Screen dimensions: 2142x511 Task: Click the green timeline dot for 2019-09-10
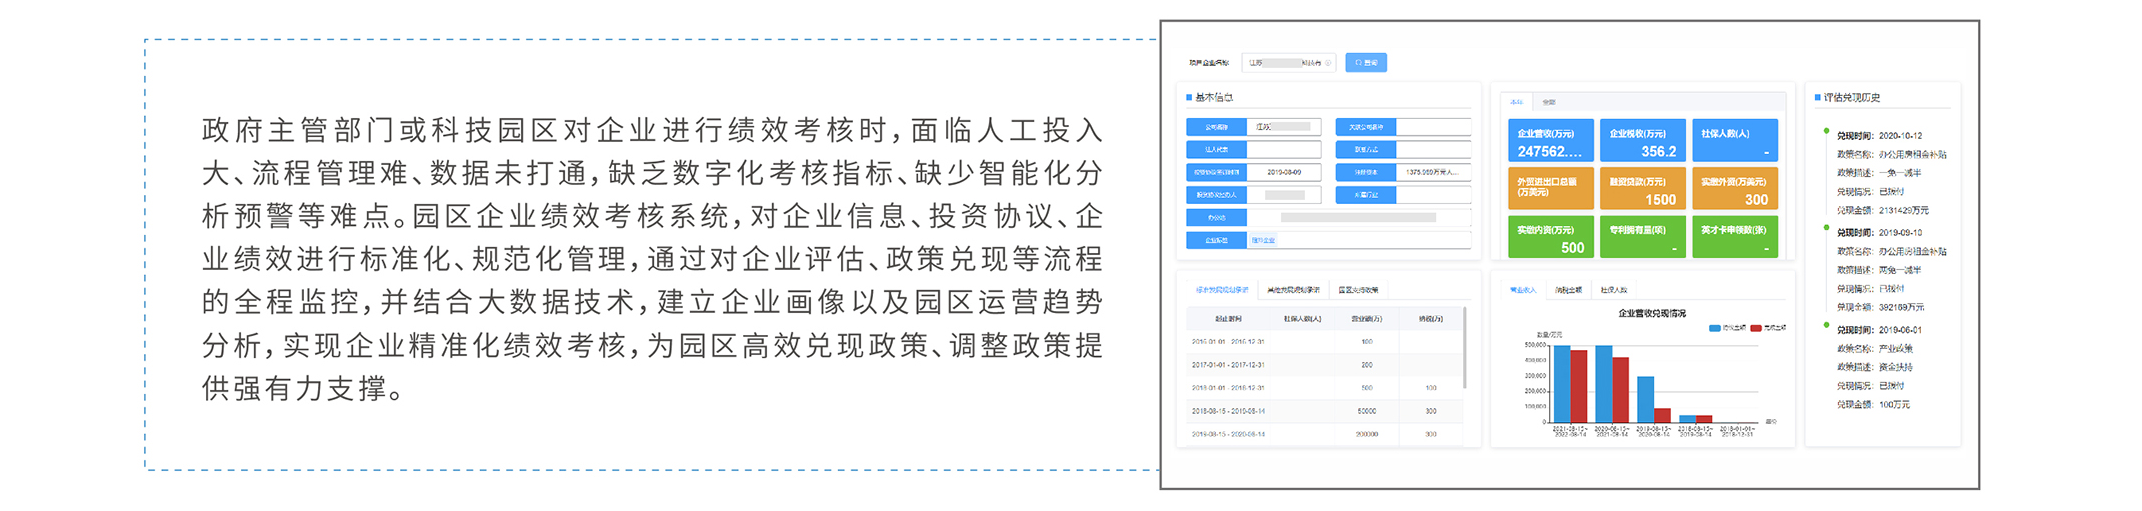click(x=1826, y=228)
